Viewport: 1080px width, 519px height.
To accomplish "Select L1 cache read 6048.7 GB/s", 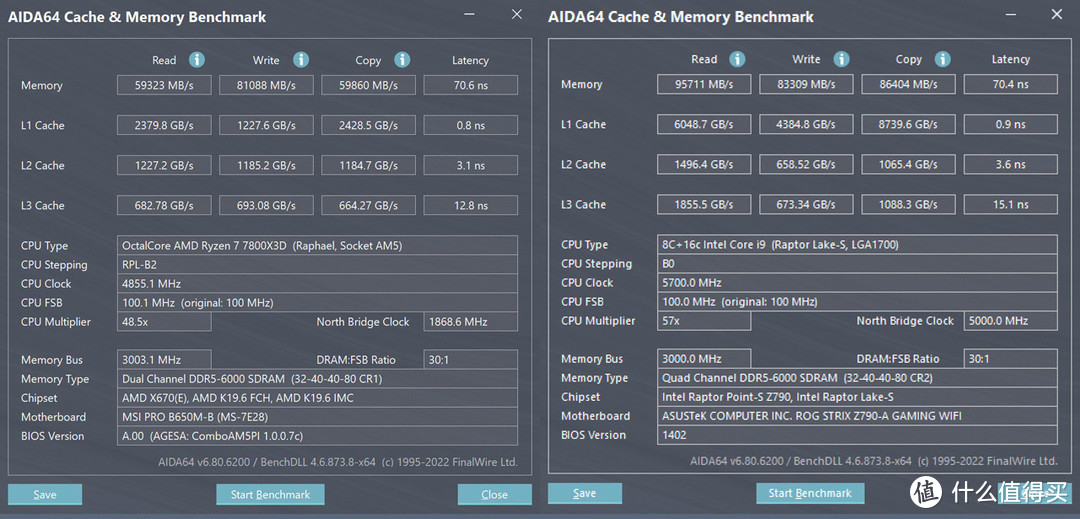I will pos(704,125).
